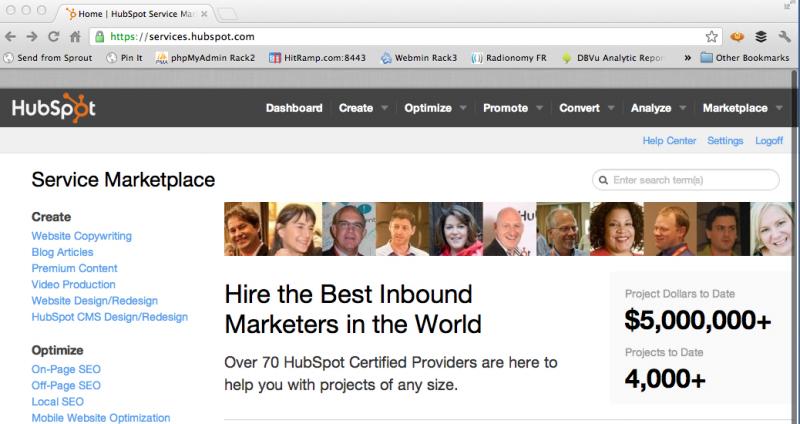Open Blog Articles service link
This screenshot has width=800, height=424.
click(x=62, y=252)
